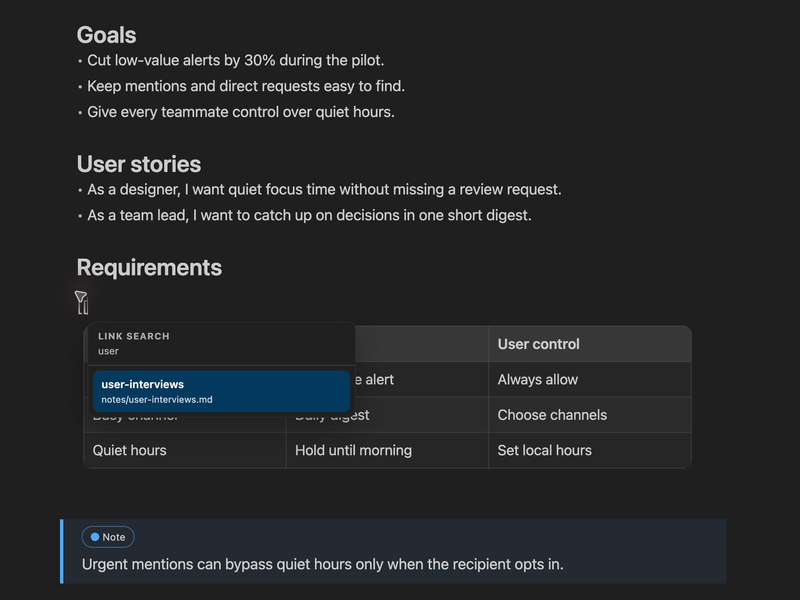Image resolution: width=800 pixels, height=600 pixels.
Task: Select the user-interviews link search result
Action: click(x=221, y=391)
